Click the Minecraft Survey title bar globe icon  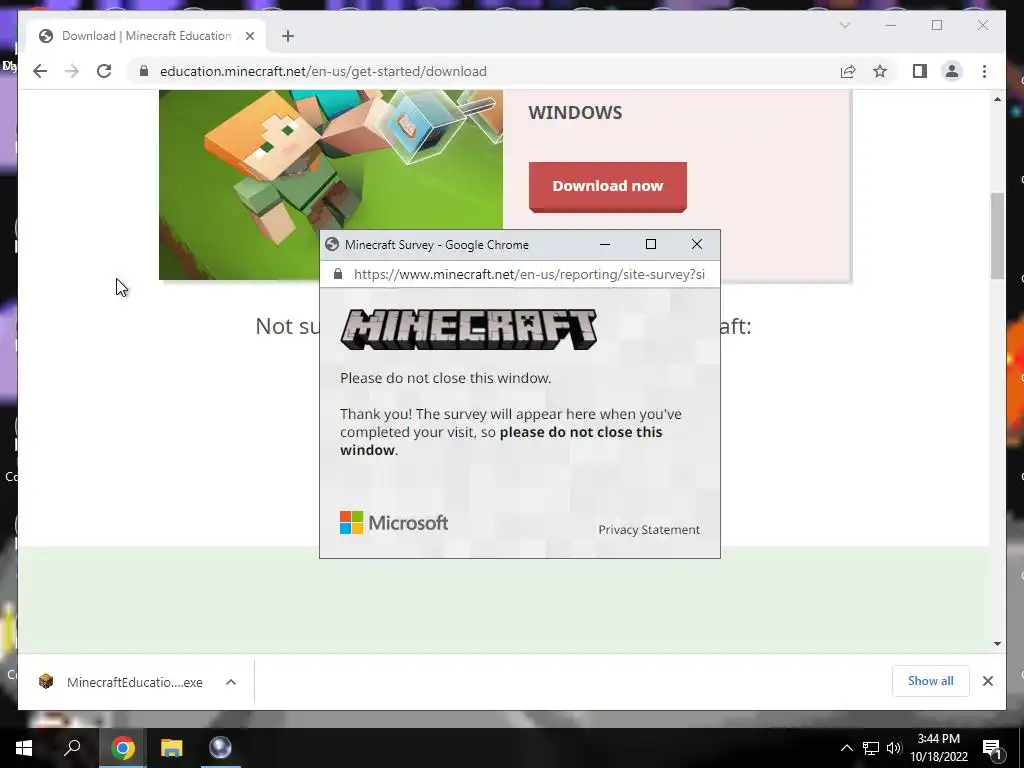point(332,244)
